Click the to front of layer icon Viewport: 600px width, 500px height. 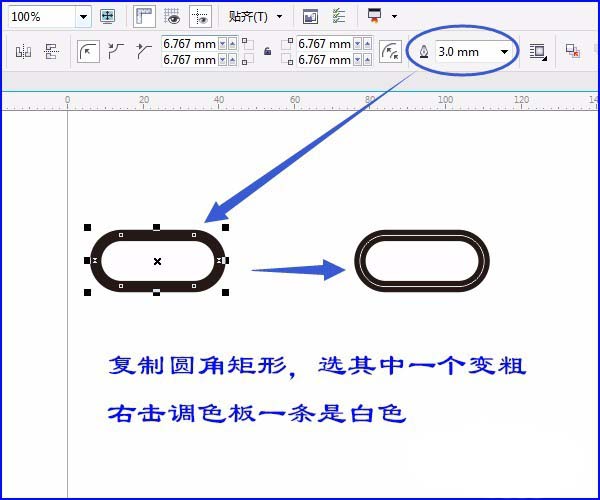pyautogui.click(x=572, y=51)
